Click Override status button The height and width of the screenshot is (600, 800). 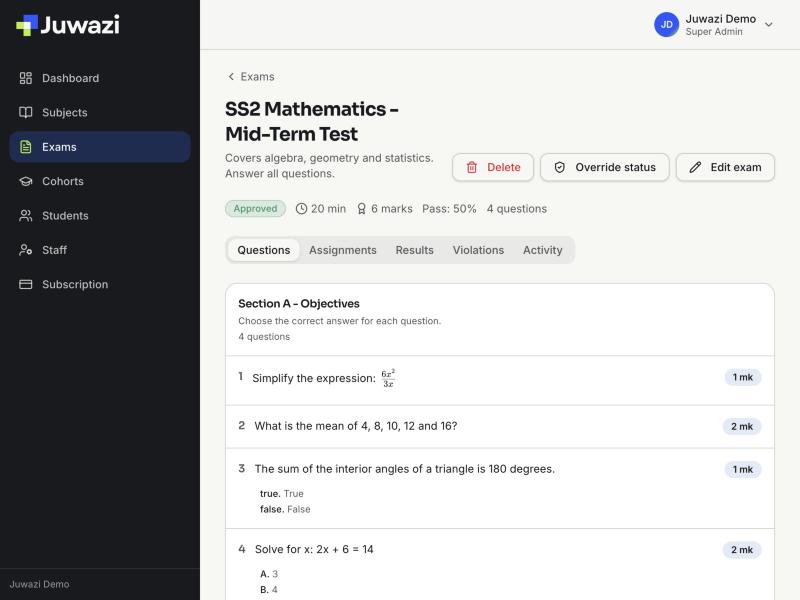(605, 167)
